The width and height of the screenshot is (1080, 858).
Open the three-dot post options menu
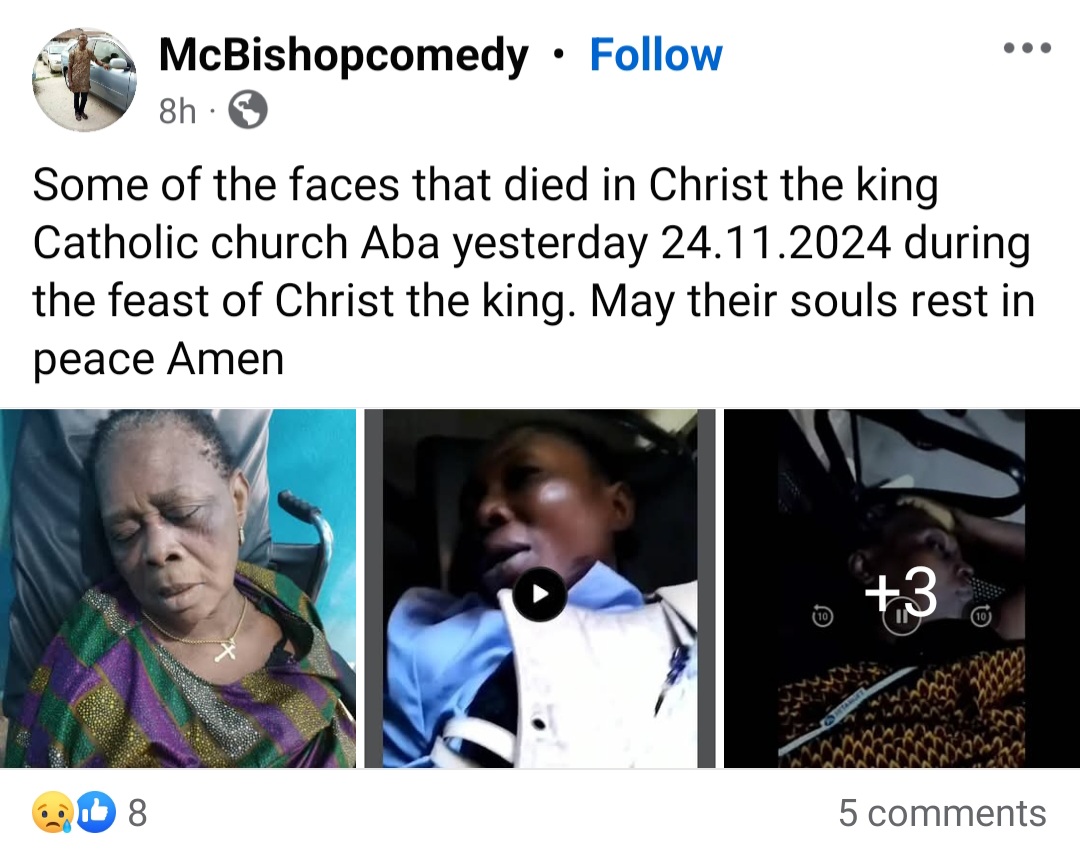tap(1027, 48)
